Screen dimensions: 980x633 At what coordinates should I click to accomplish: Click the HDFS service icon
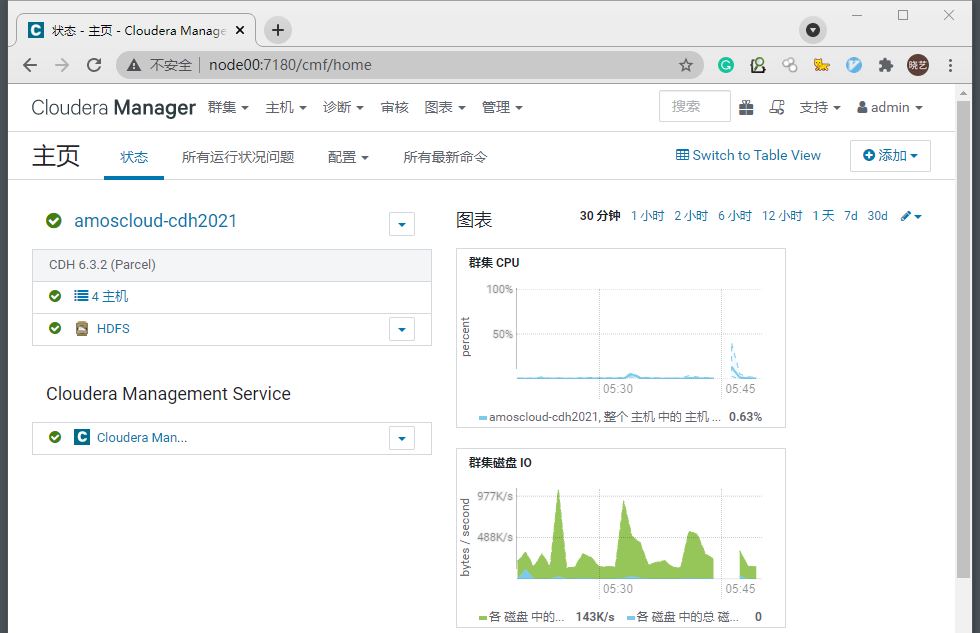point(82,329)
